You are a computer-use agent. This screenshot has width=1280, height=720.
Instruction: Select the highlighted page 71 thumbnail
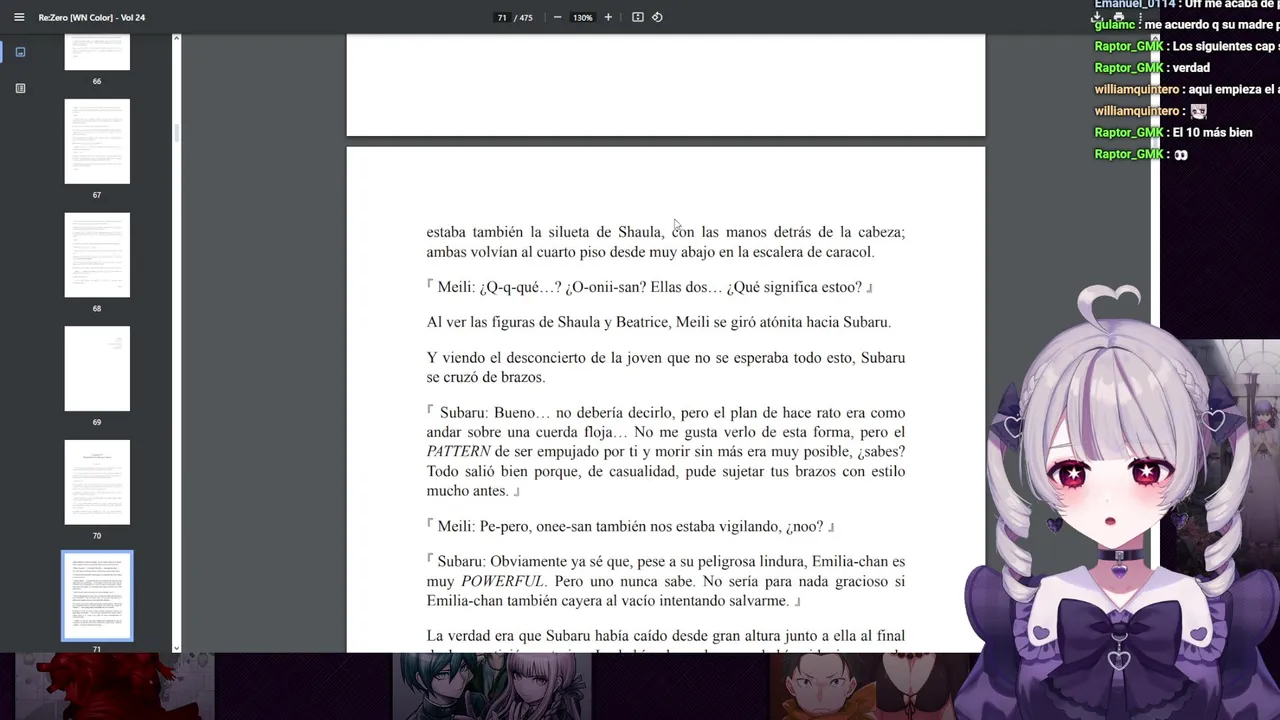click(97, 596)
